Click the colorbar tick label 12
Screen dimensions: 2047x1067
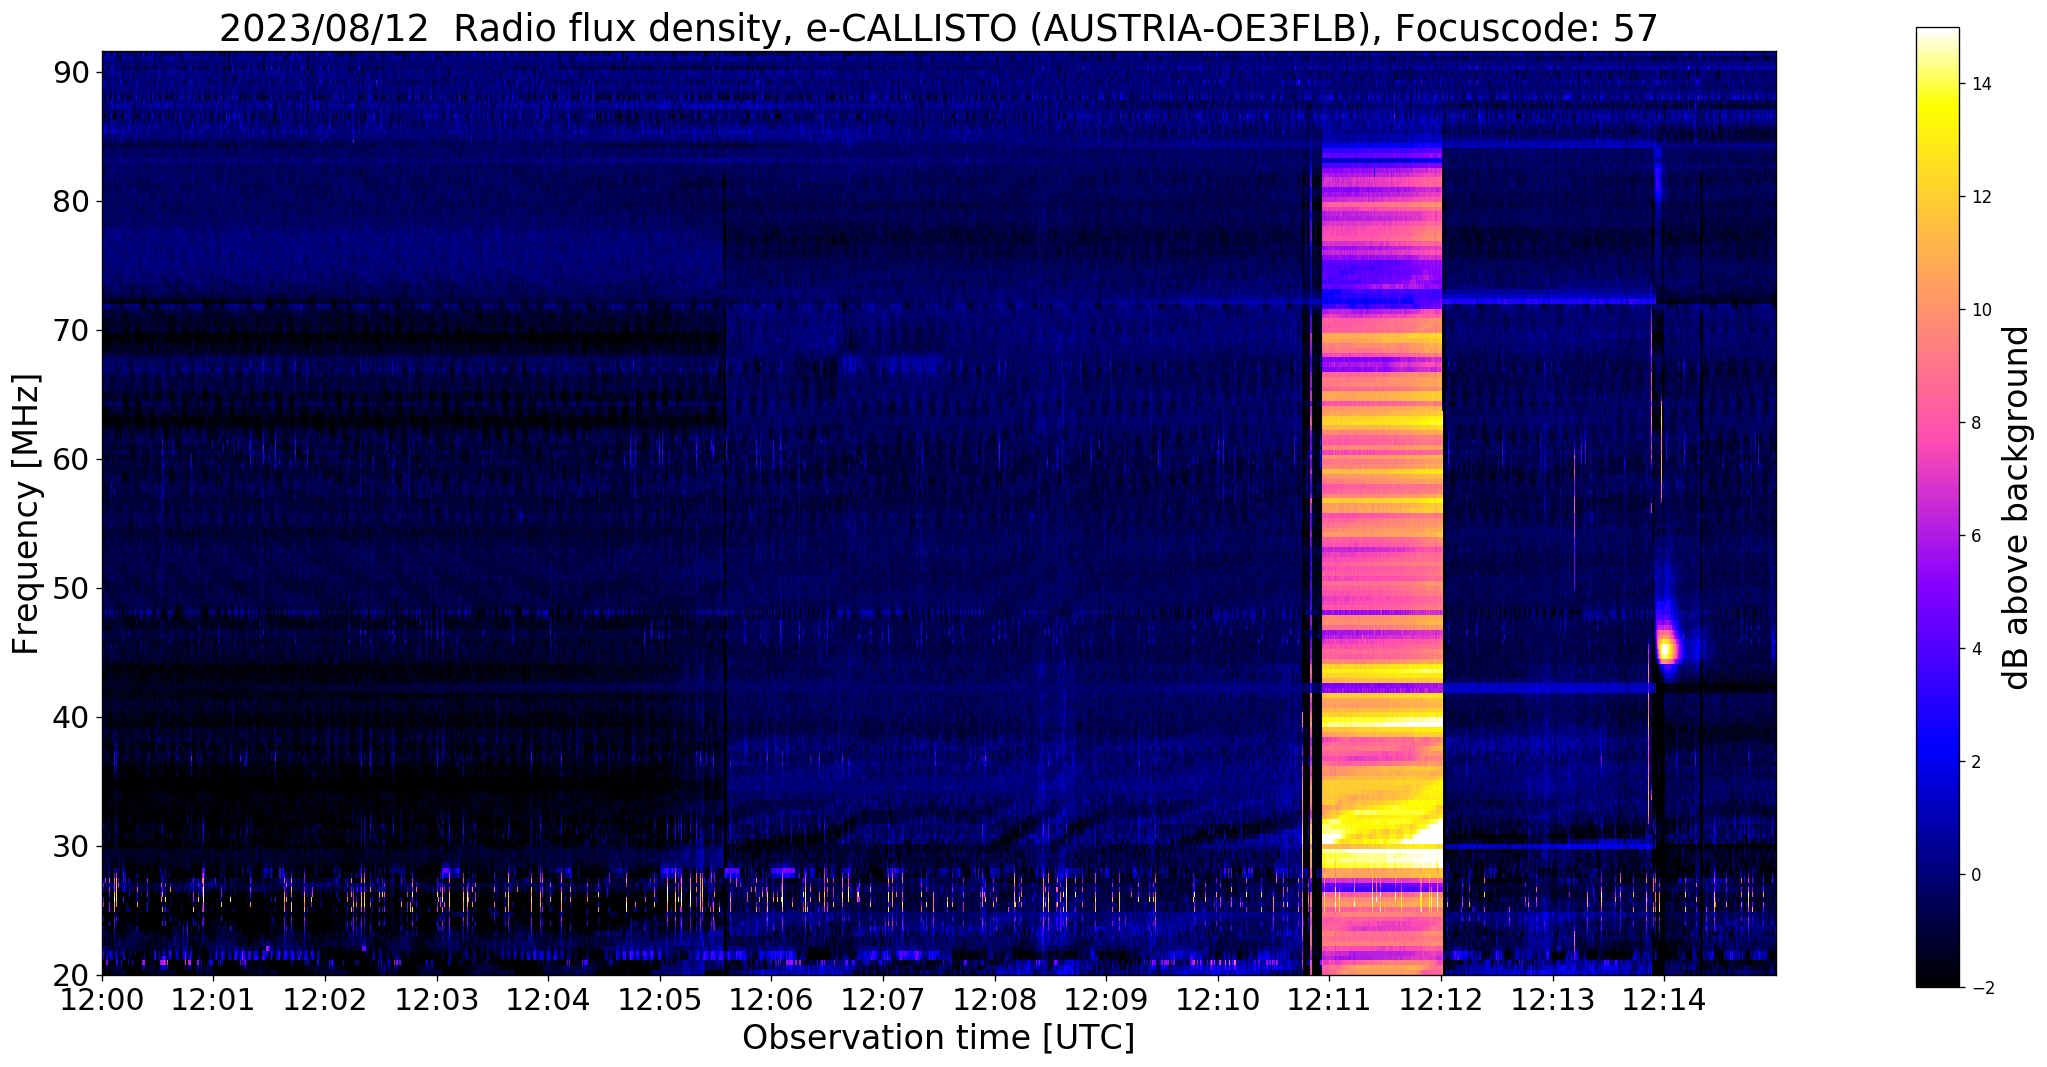[1980, 197]
